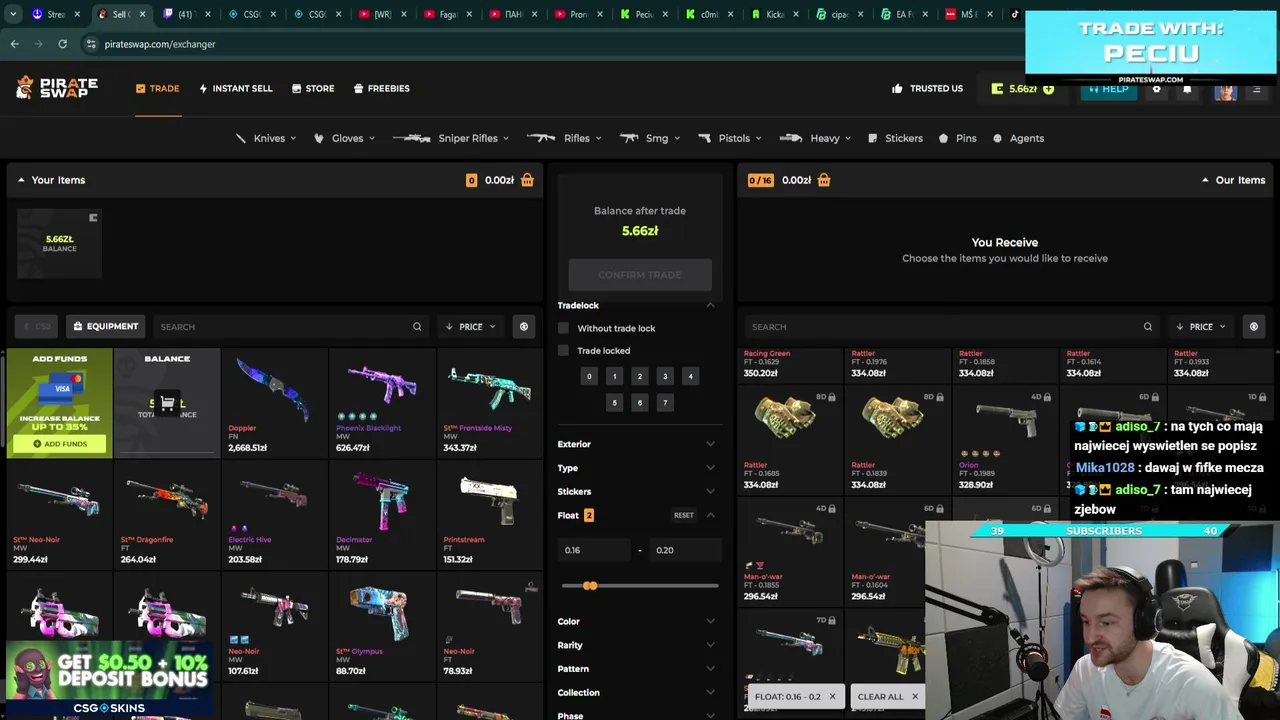The height and width of the screenshot is (720, 1280).
Task: Click the yellow ADD FUNDS button
Action: point(60,444)
